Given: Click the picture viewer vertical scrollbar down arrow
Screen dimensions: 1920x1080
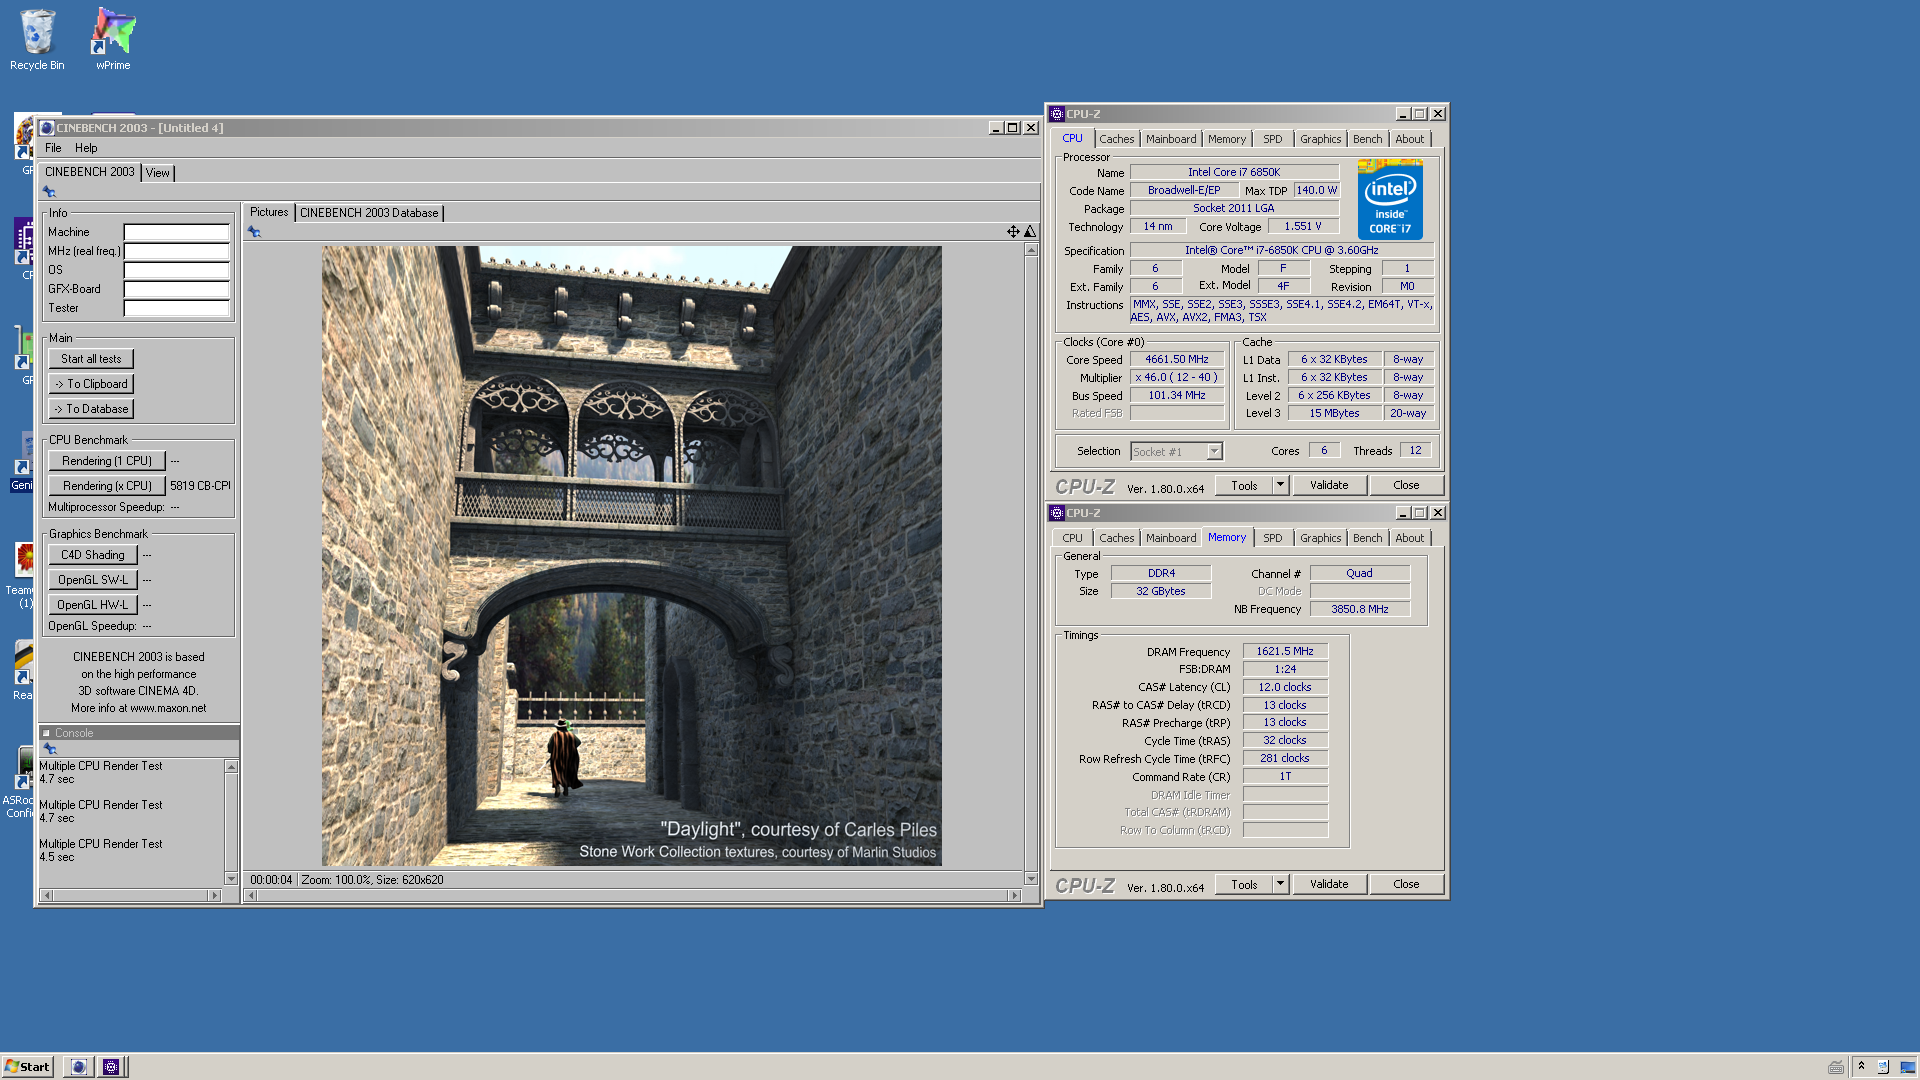Looking at the screenshot, I should [1031, 879].
